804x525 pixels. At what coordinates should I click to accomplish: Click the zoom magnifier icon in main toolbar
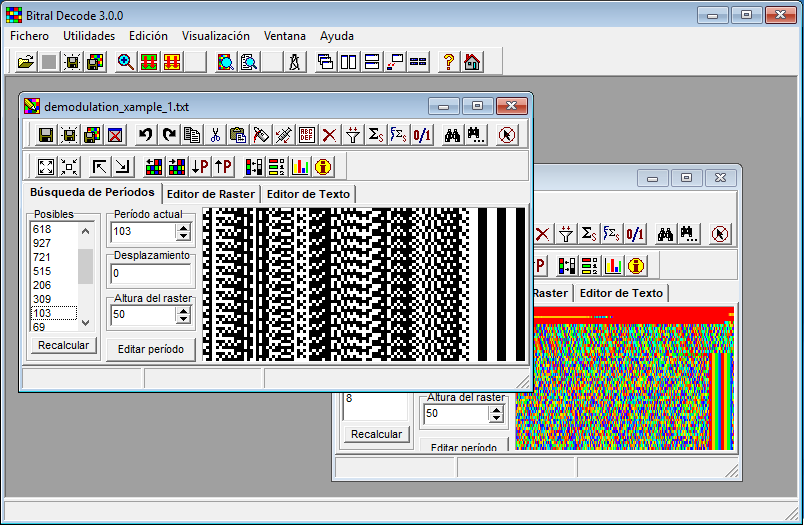pos(126,62)
